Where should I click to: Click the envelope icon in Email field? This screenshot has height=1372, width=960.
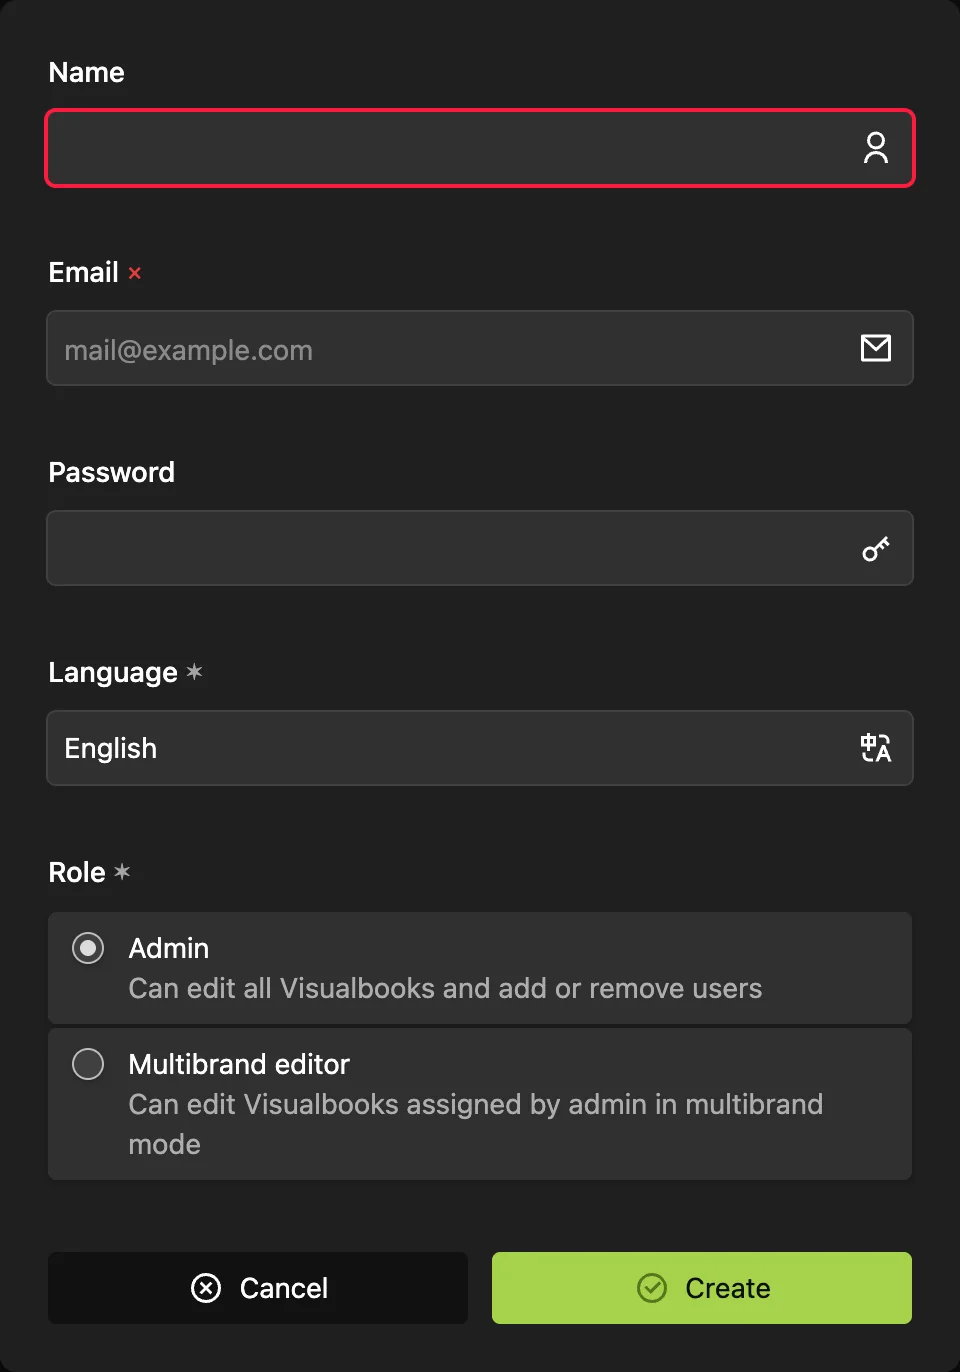(x=876, y=348)
